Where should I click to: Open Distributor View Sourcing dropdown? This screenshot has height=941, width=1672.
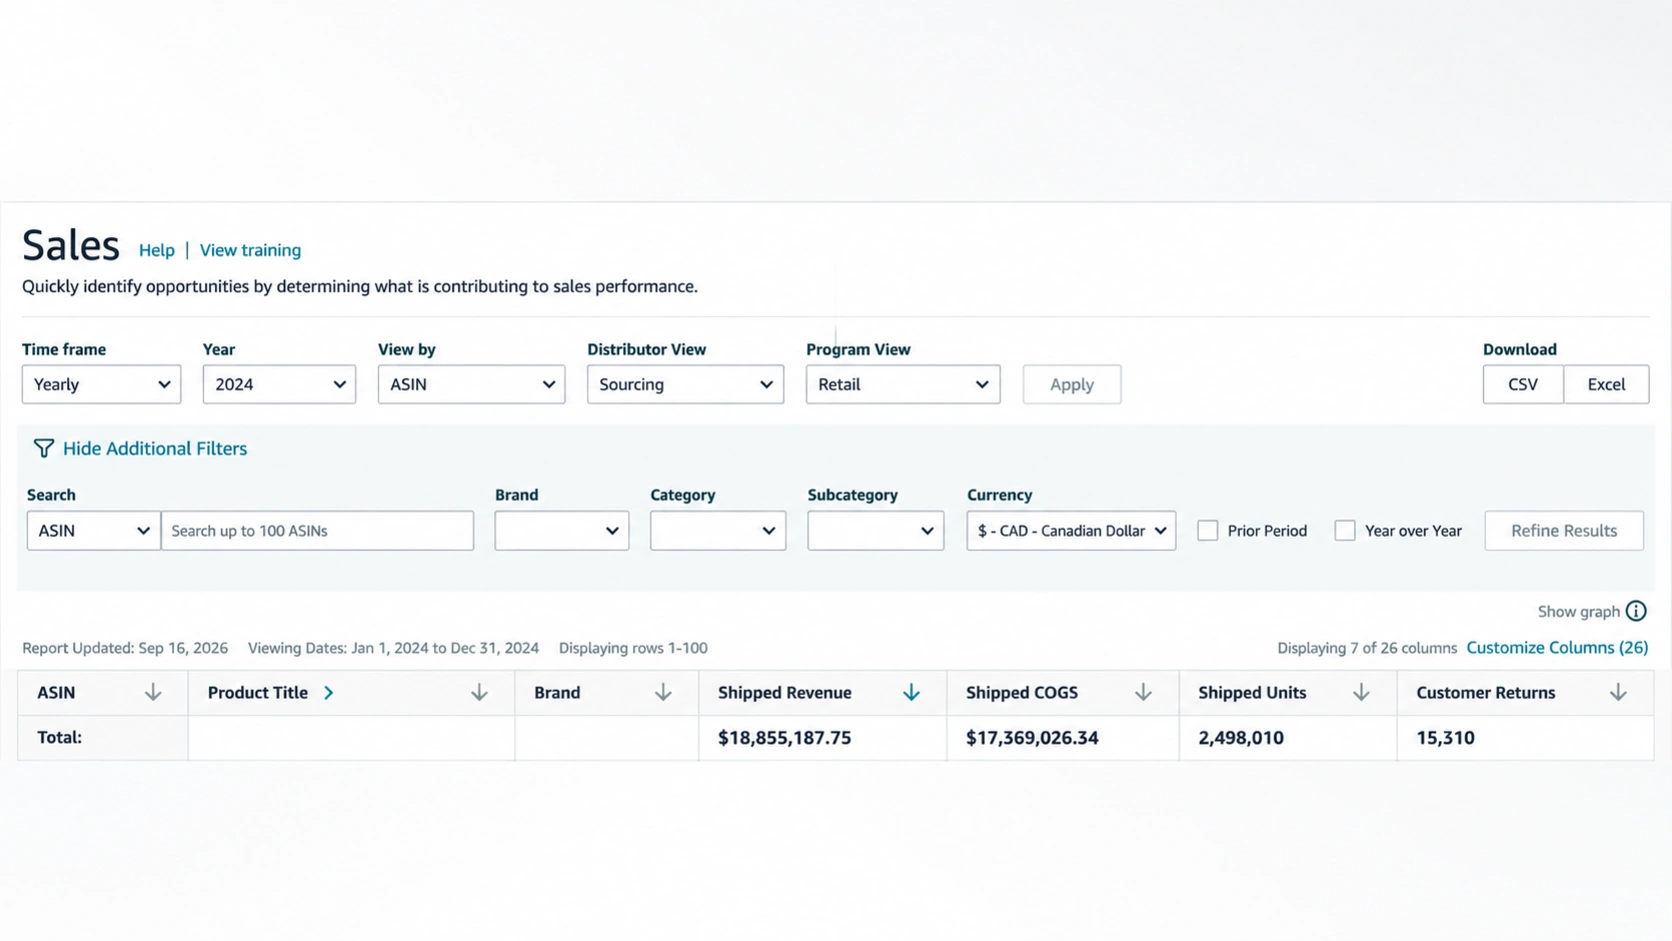pyautogui.click(x=685, y=384)
